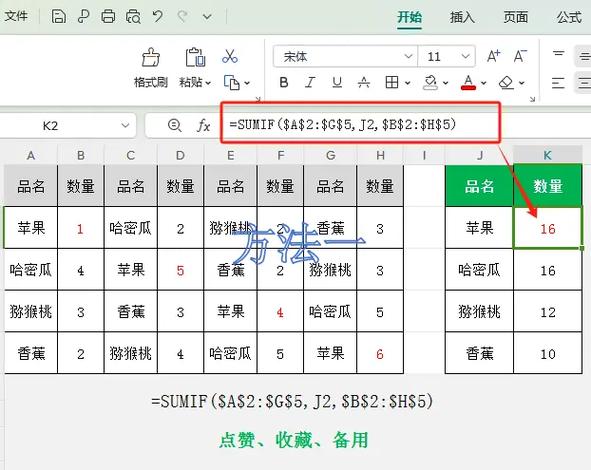Switch to the 插入 tab
This screenshot has height=470, width=591.
point(462,17)
